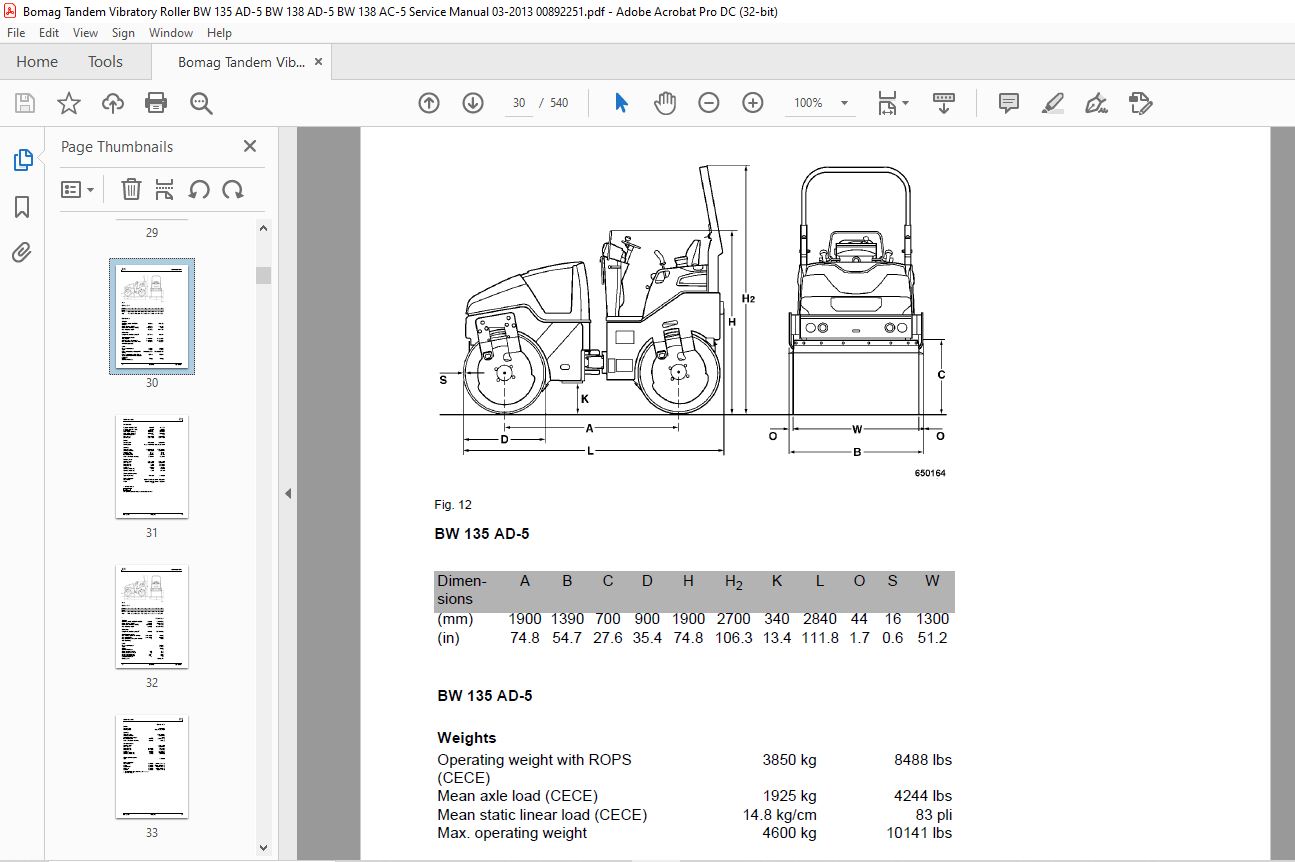Screen dimensions: 1295x862
Task: Delete pages with trash icon
Action: point(131,189)
